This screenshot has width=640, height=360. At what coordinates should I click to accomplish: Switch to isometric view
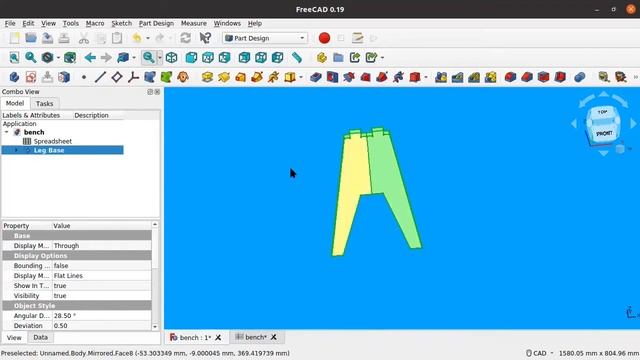(x=171, y=58)
